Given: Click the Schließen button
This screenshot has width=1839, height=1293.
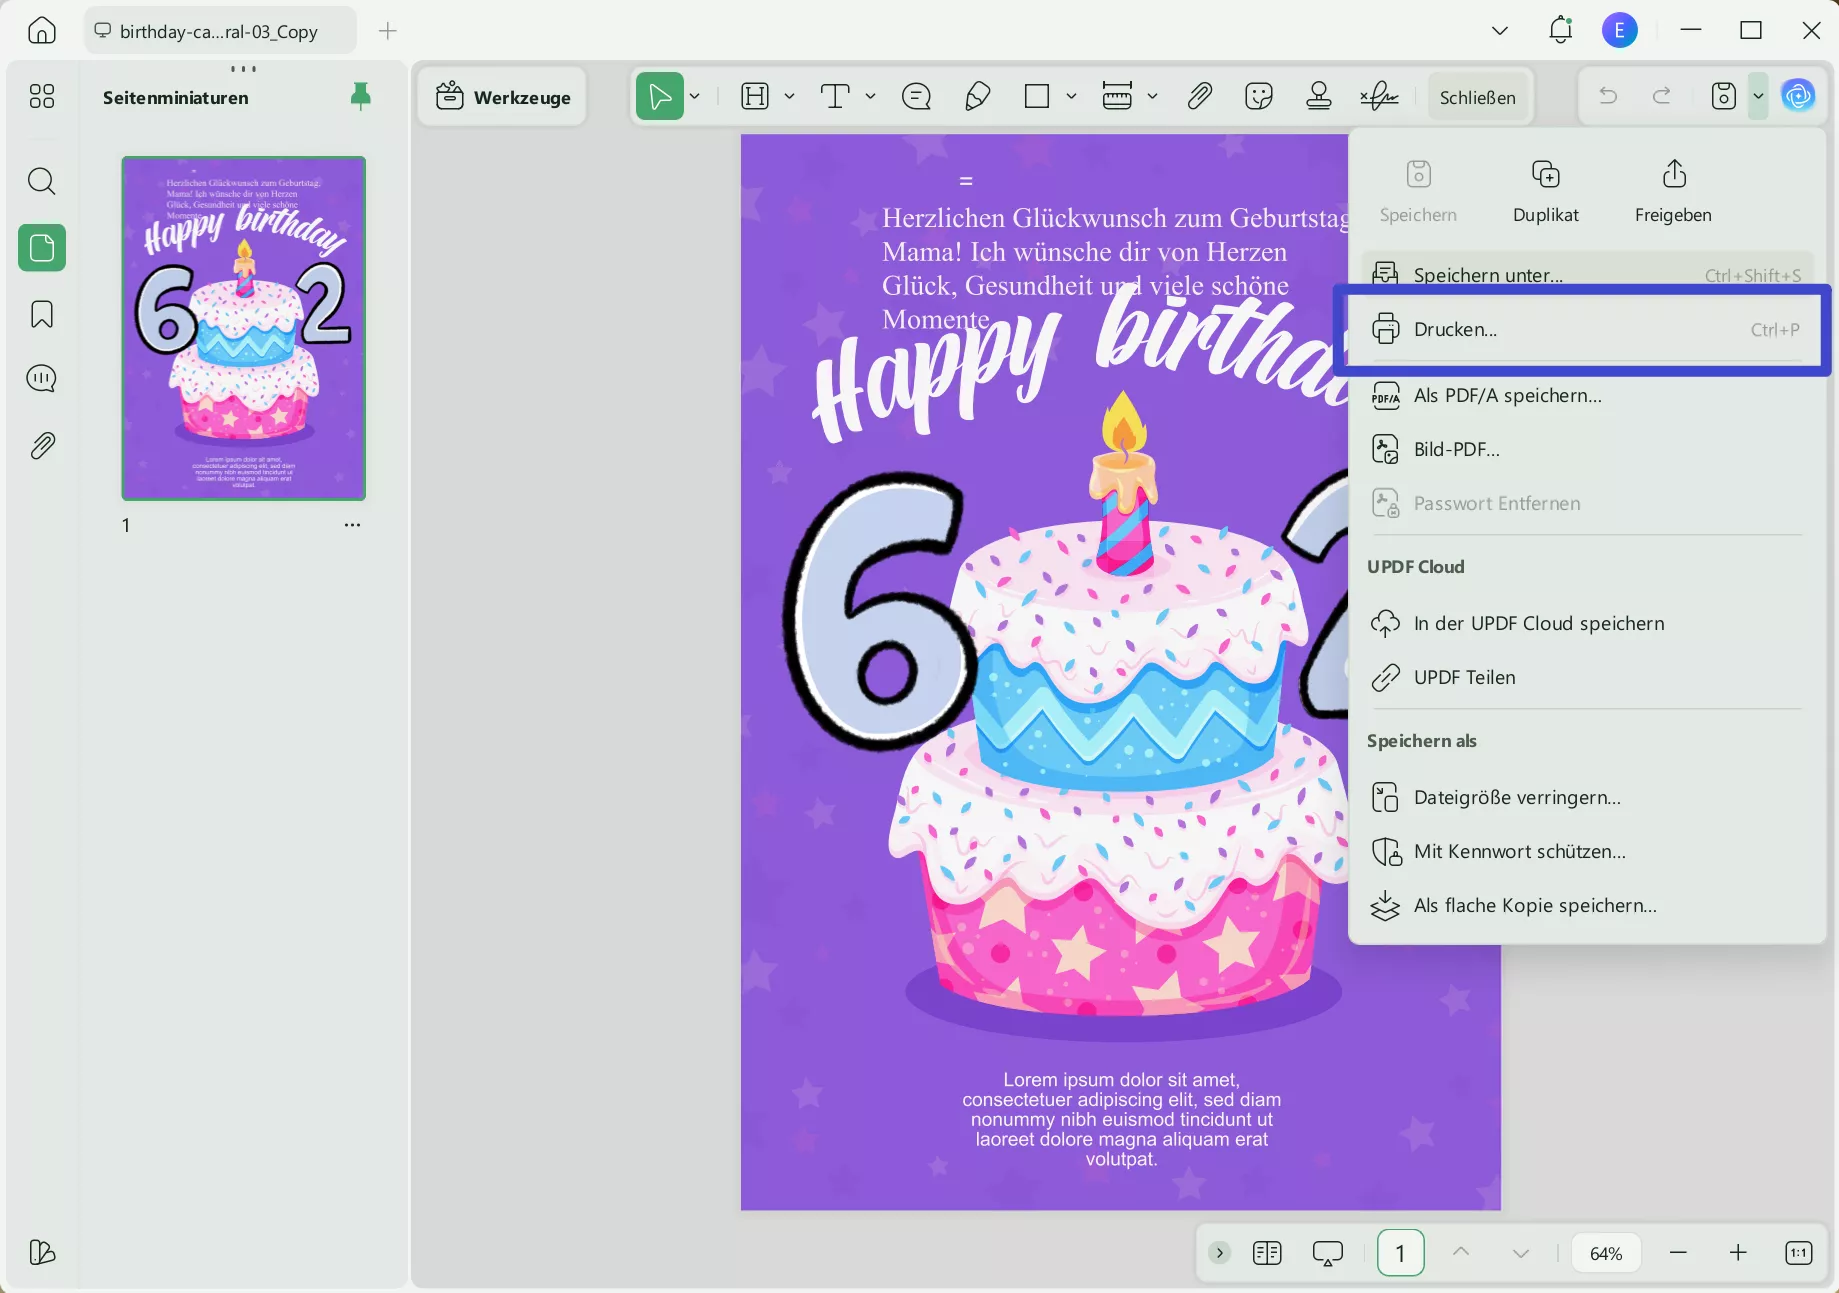Looking at the screenshot, I should point(1477,97).
